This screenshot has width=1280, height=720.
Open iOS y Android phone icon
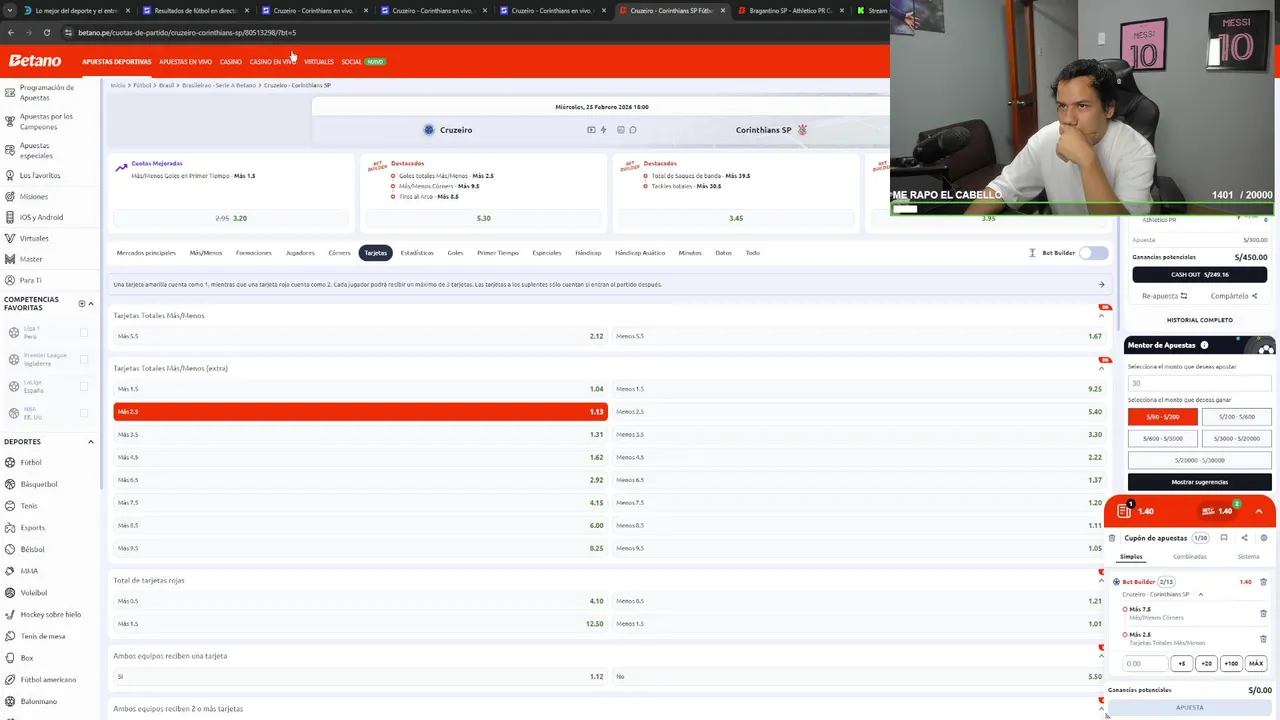9,218
